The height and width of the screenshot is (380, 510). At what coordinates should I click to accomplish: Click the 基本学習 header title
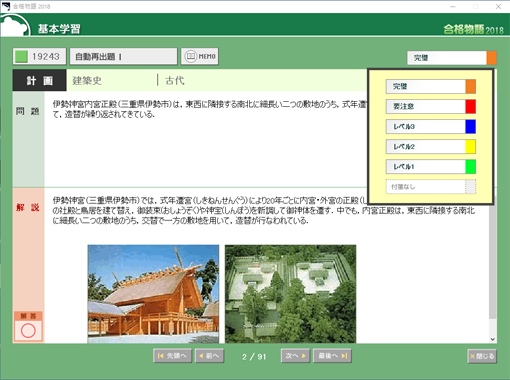point(59,29)
